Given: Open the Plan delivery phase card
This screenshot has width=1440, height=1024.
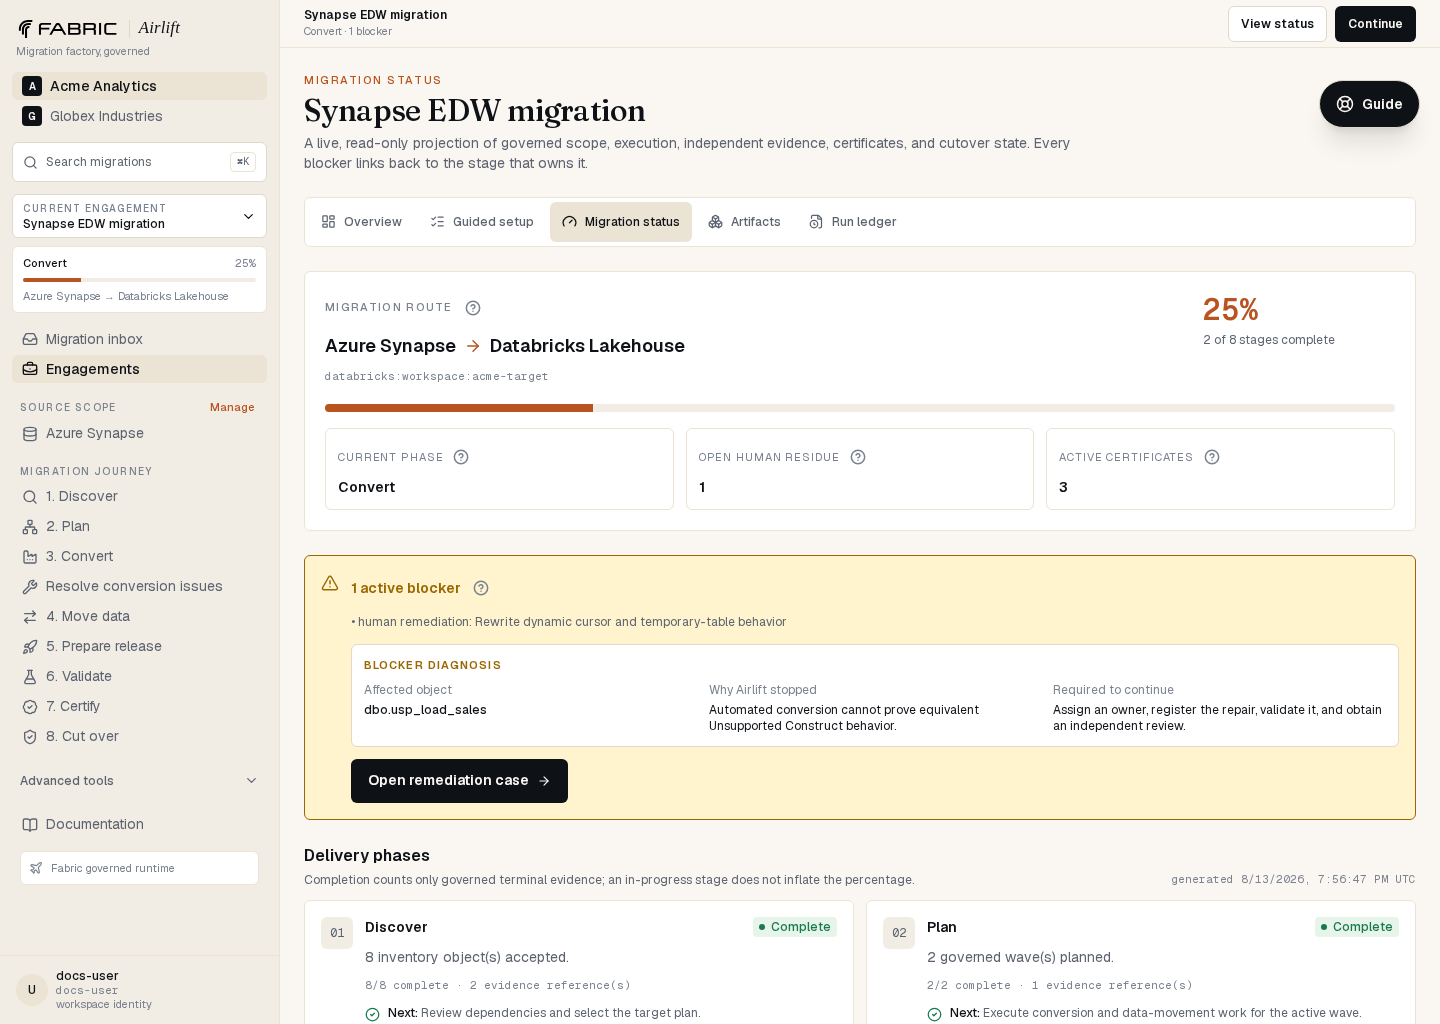Looking at the screenshot, I should point(1141,963).
